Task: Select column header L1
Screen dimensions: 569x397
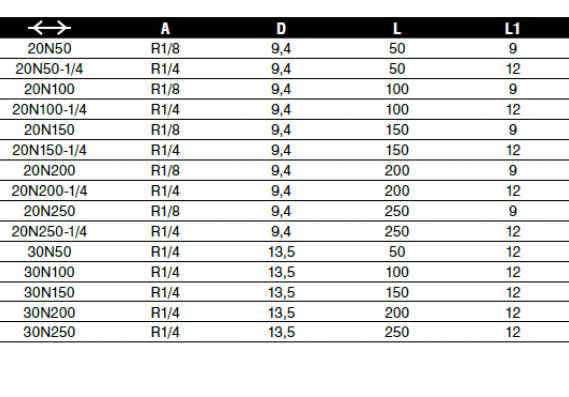Action: click(512, 28)
